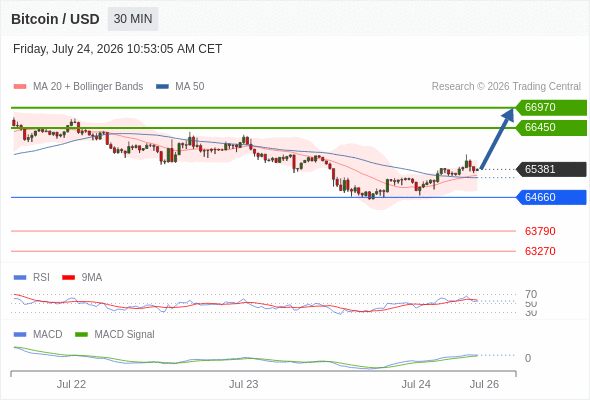Image resolution: width=590 pixels, height=400 pixels.
Task: Click the Jul 23 axis date label
Action: (244, 384)
